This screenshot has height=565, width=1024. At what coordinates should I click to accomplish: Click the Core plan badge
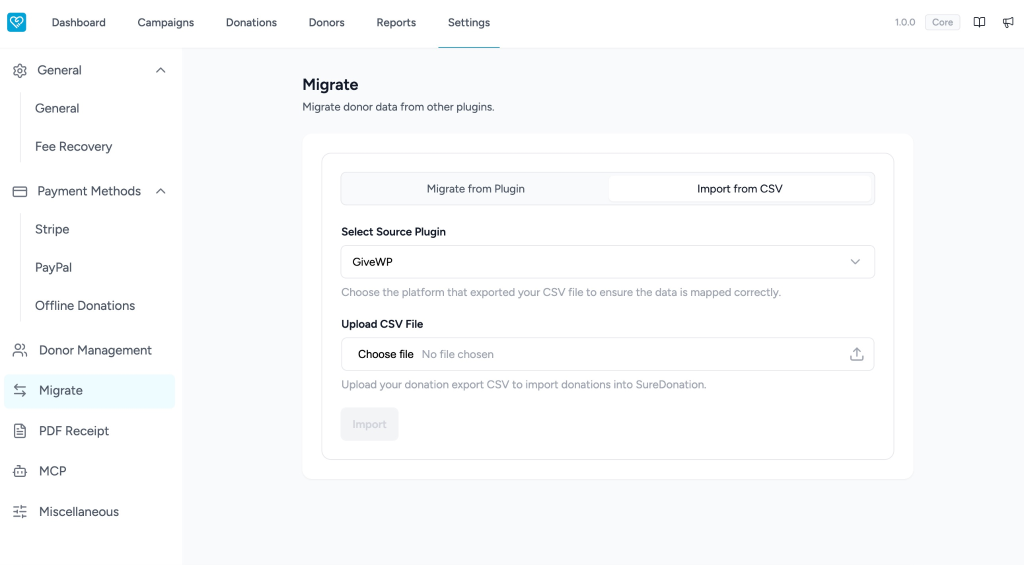point(942,22)
